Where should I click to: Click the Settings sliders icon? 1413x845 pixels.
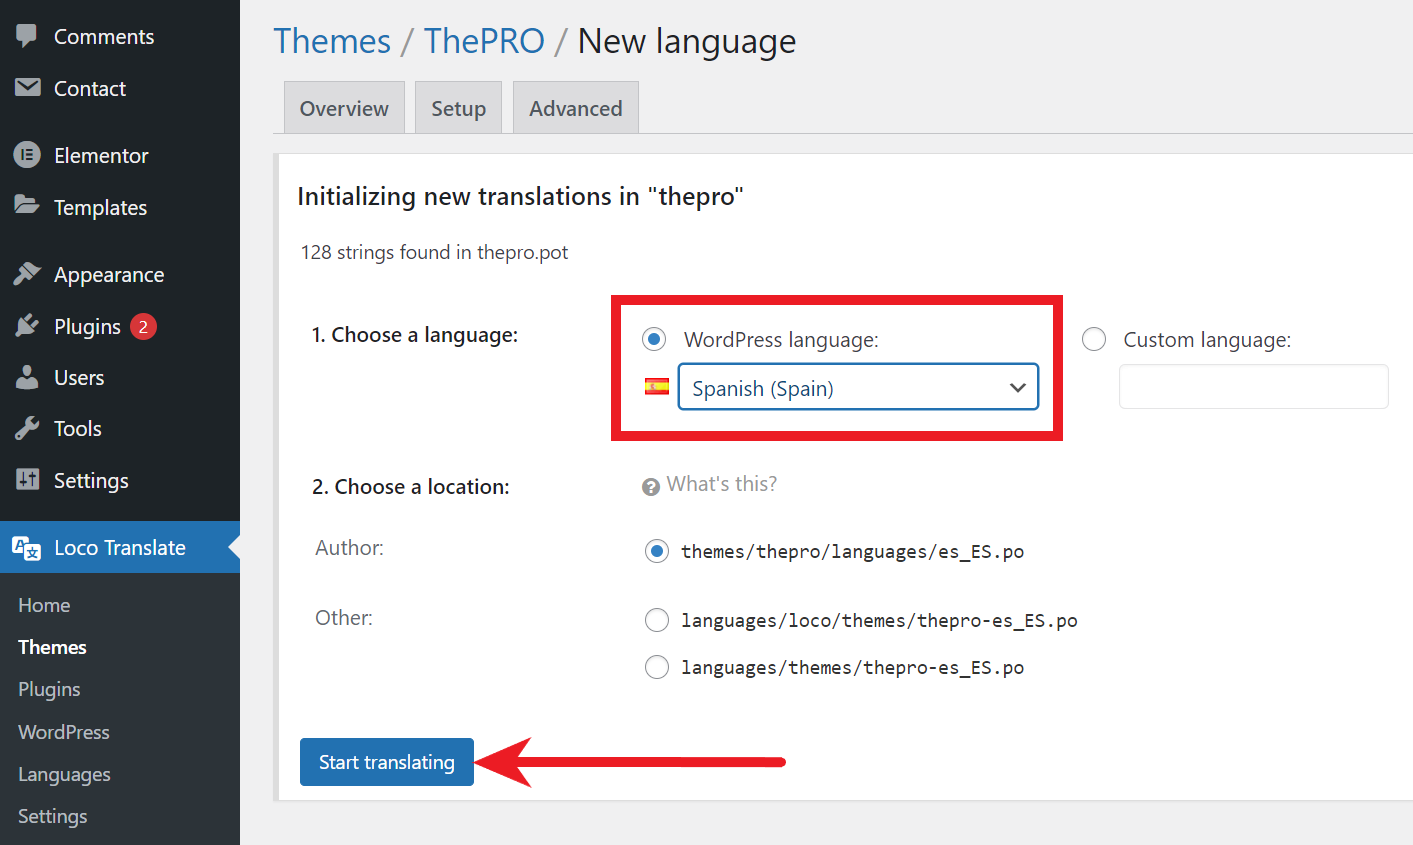(x=27, y=480)
